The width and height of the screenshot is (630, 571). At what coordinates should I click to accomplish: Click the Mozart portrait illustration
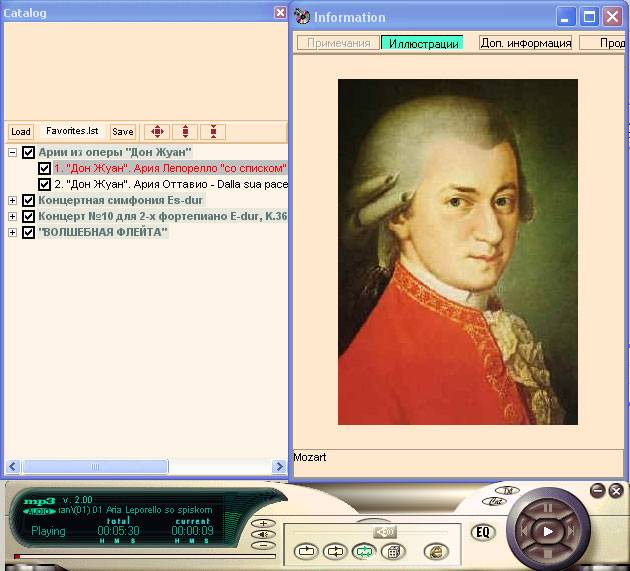tap(458, 252)
